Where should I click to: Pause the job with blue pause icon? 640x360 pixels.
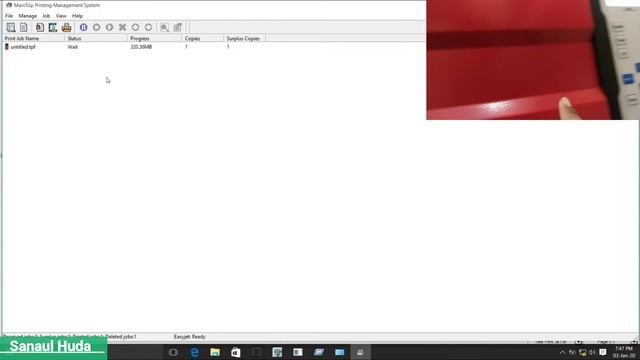84,27
